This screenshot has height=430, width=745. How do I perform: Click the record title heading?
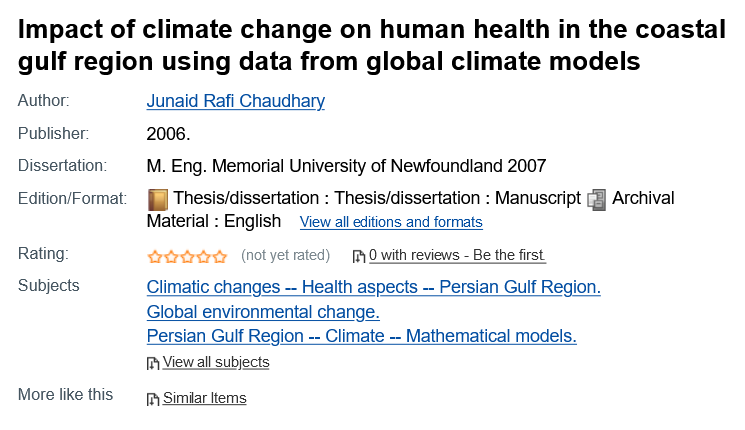[x=372, y=45]
